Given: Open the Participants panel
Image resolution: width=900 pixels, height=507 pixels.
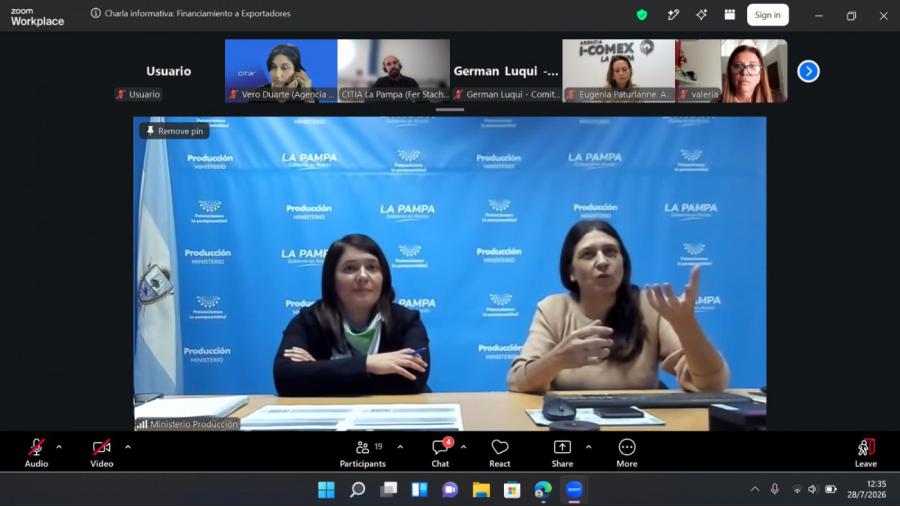Looking at the screenshot, I should tap(363, 452).
